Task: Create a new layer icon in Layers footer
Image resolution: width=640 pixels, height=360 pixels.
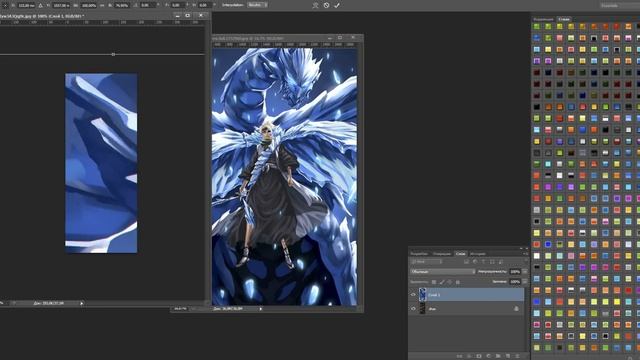Action: (508, 356)
